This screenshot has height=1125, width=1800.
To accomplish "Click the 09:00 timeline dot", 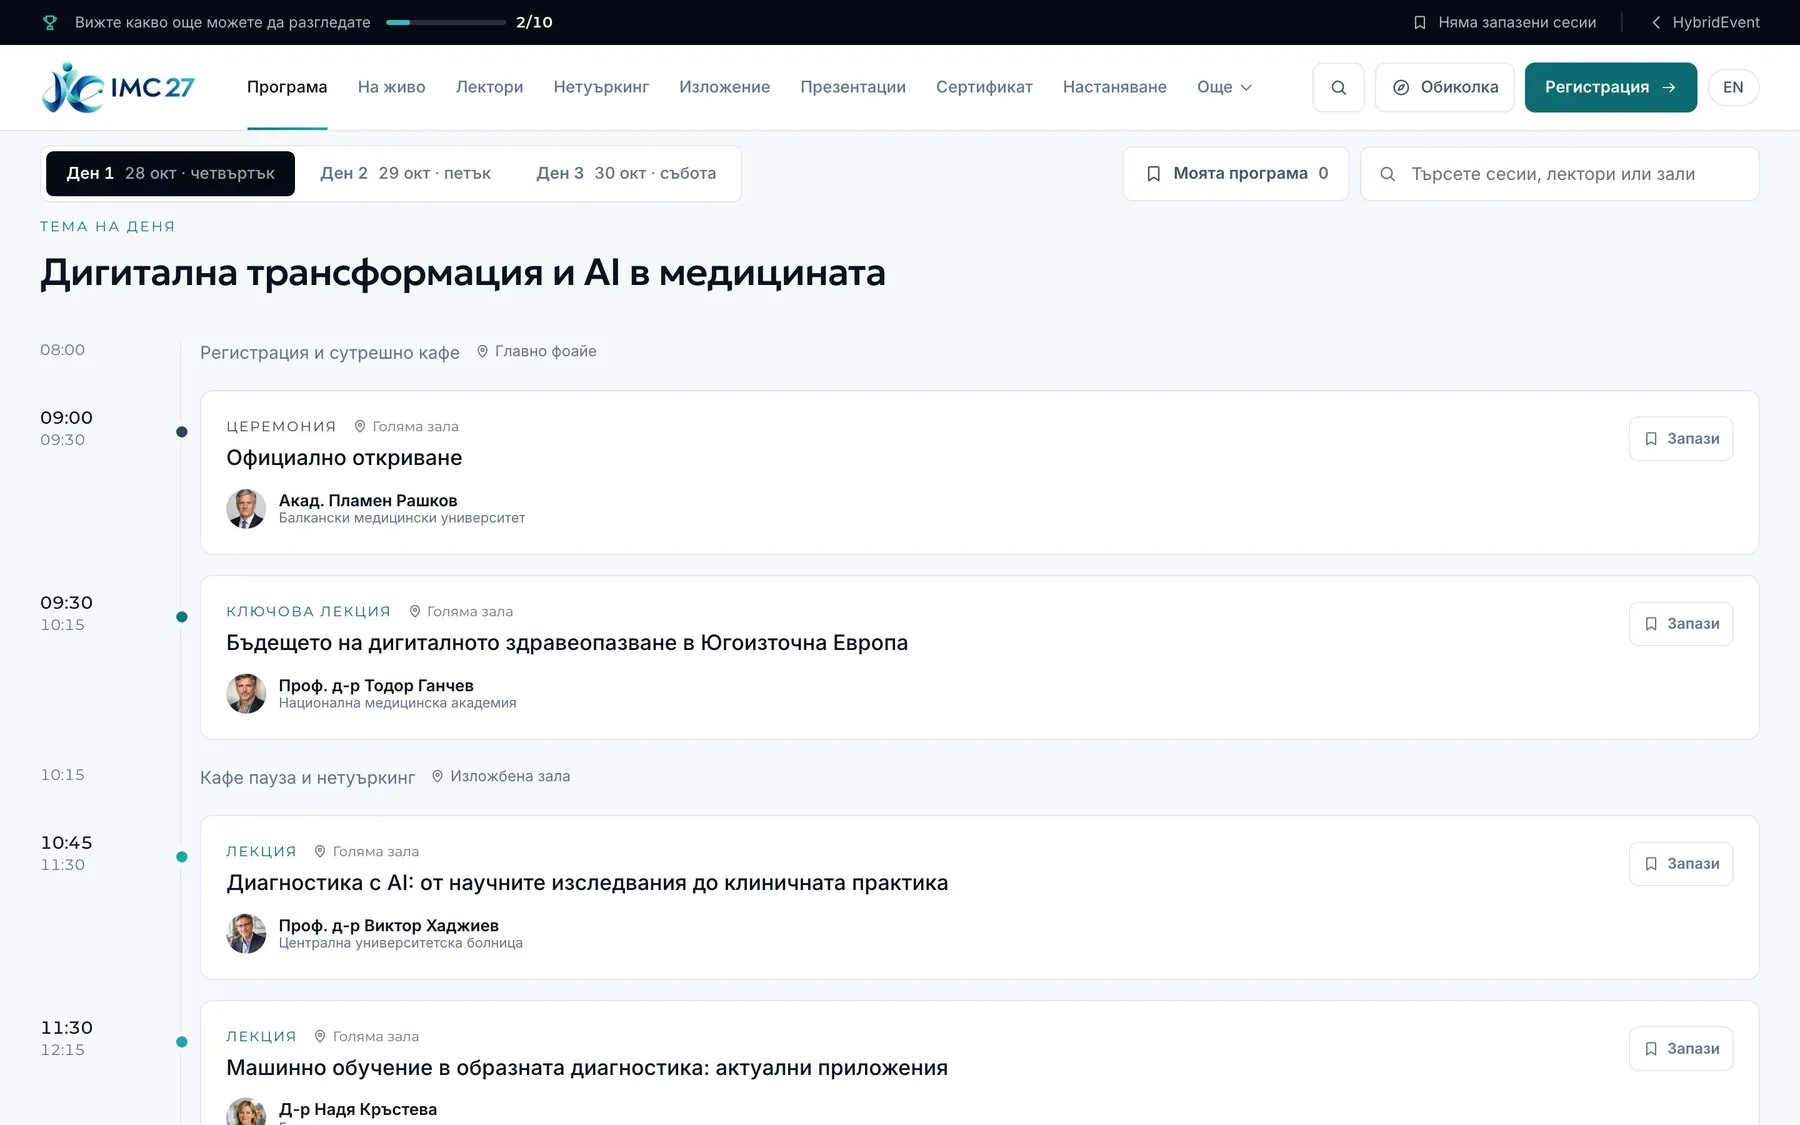I will [x=182, y=432].
